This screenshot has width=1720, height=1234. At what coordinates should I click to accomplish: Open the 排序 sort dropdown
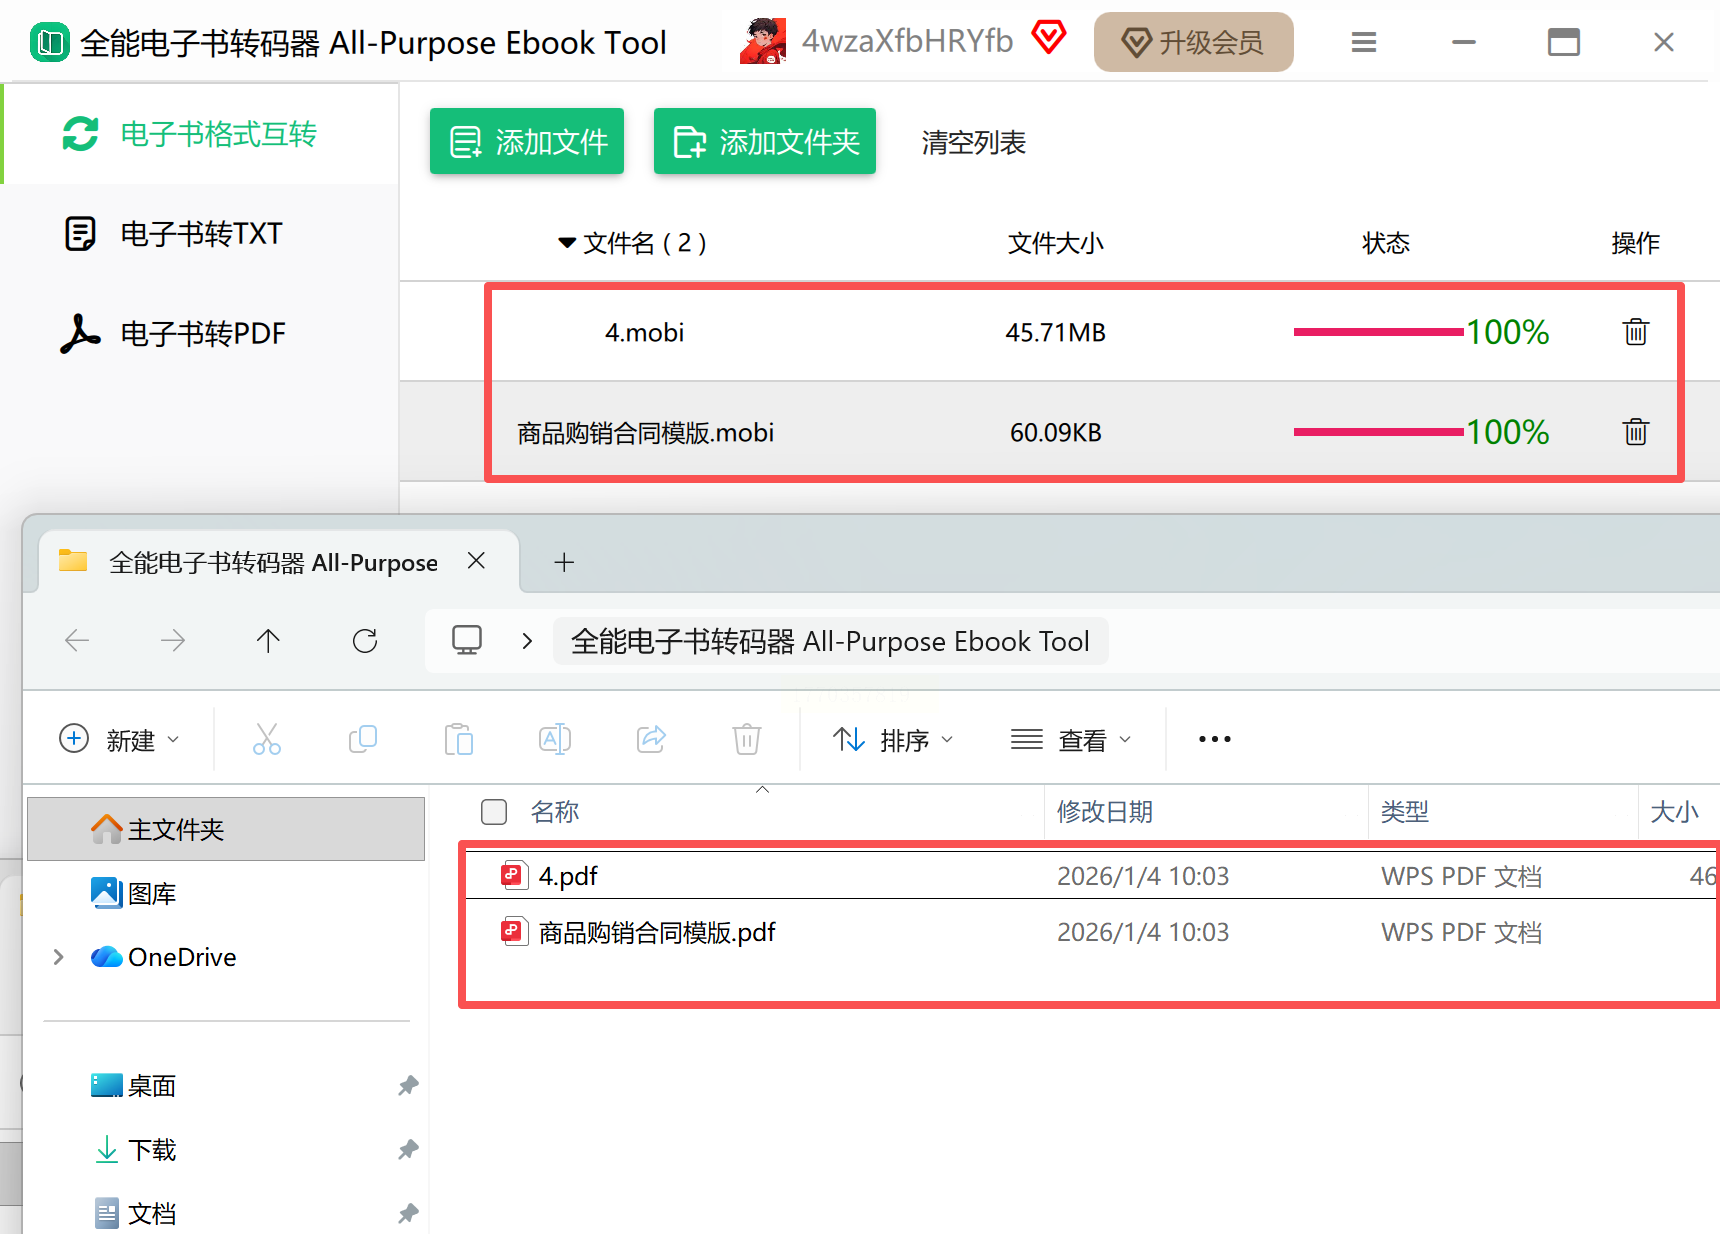coord(893,740)
